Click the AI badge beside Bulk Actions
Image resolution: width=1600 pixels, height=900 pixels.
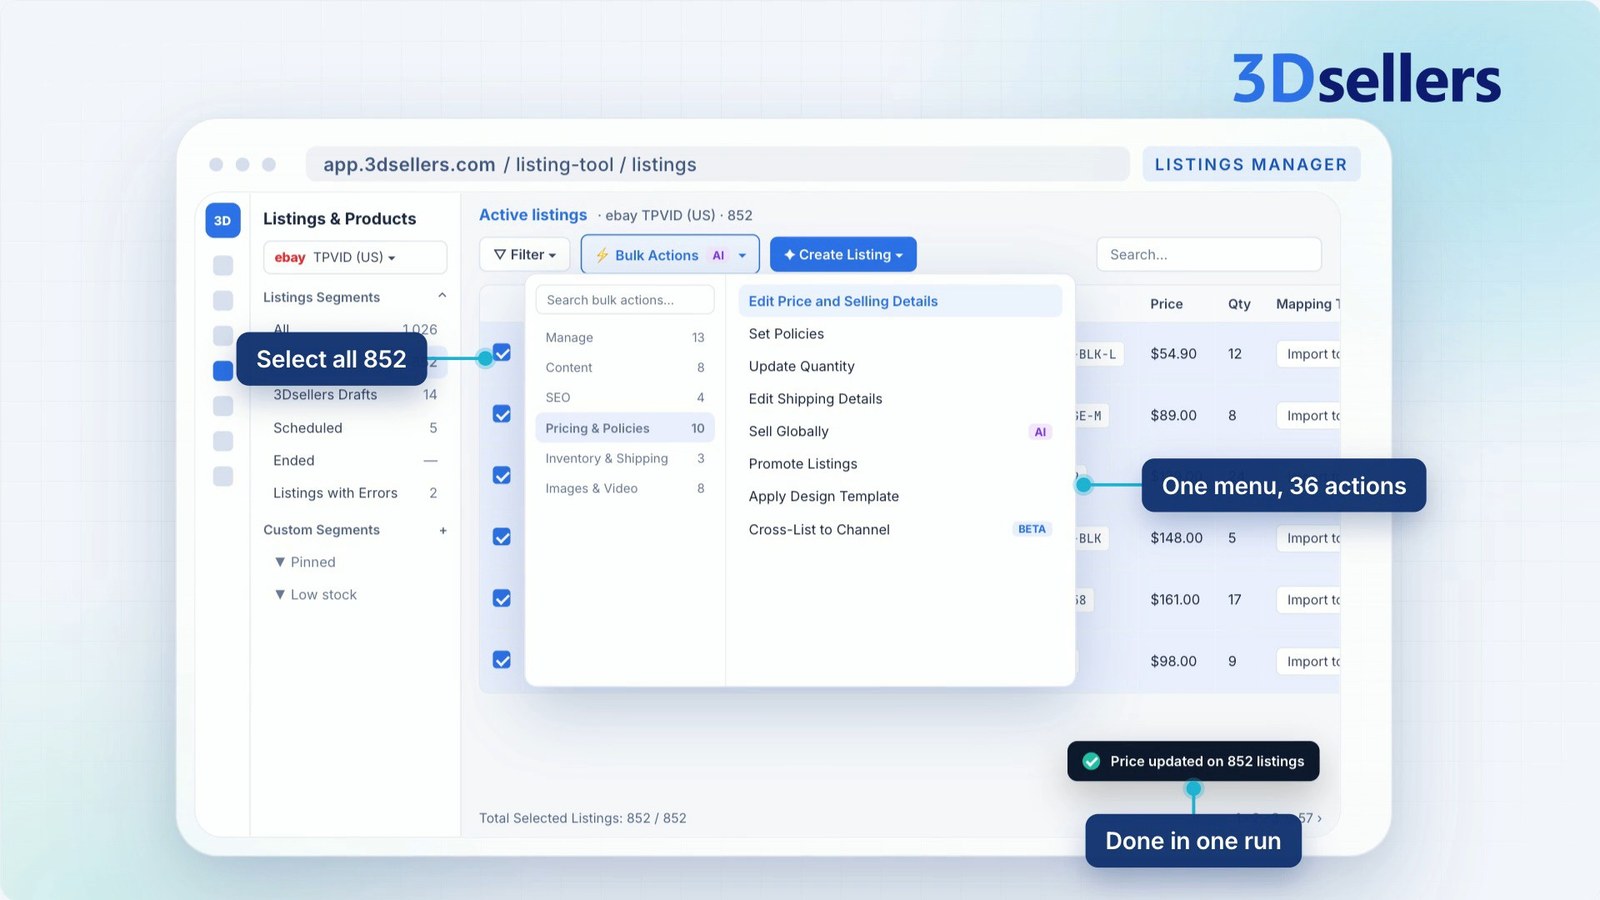click(718, 255)
